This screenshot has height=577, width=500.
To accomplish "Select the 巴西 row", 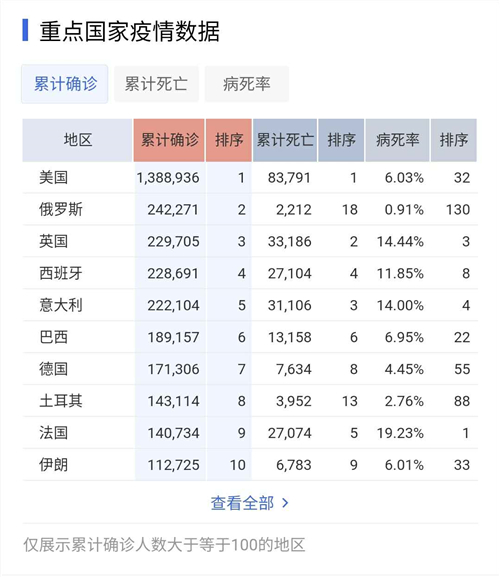I will pos(250,337).
